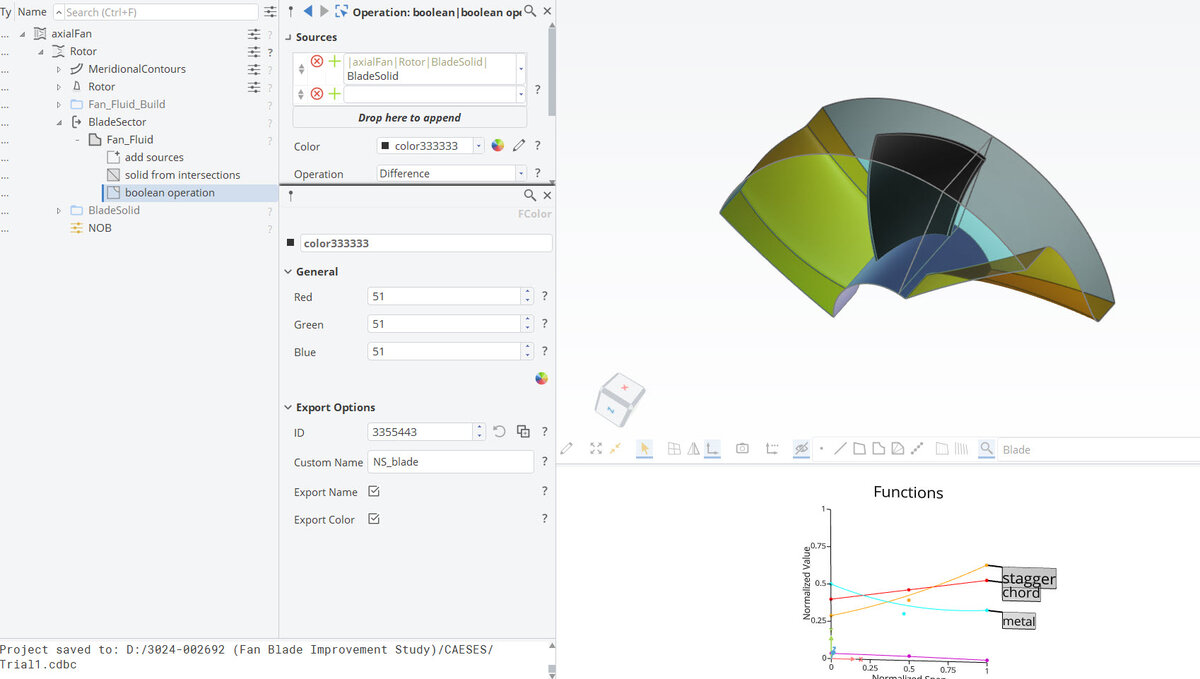The height and width of the screenshot is (679, 1200).
Task: Collapse the BladeSector node
Action: [x=59, y=122]
